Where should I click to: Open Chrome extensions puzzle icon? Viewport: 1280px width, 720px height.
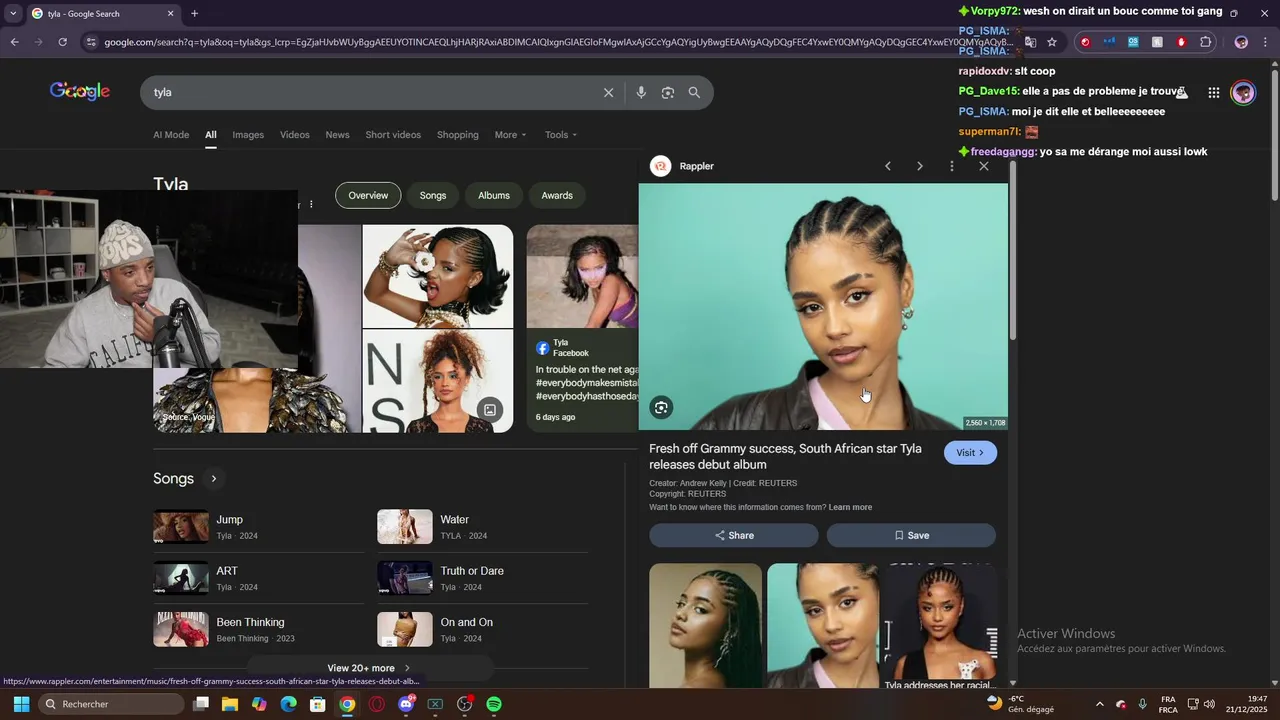tap(1206, 42)
